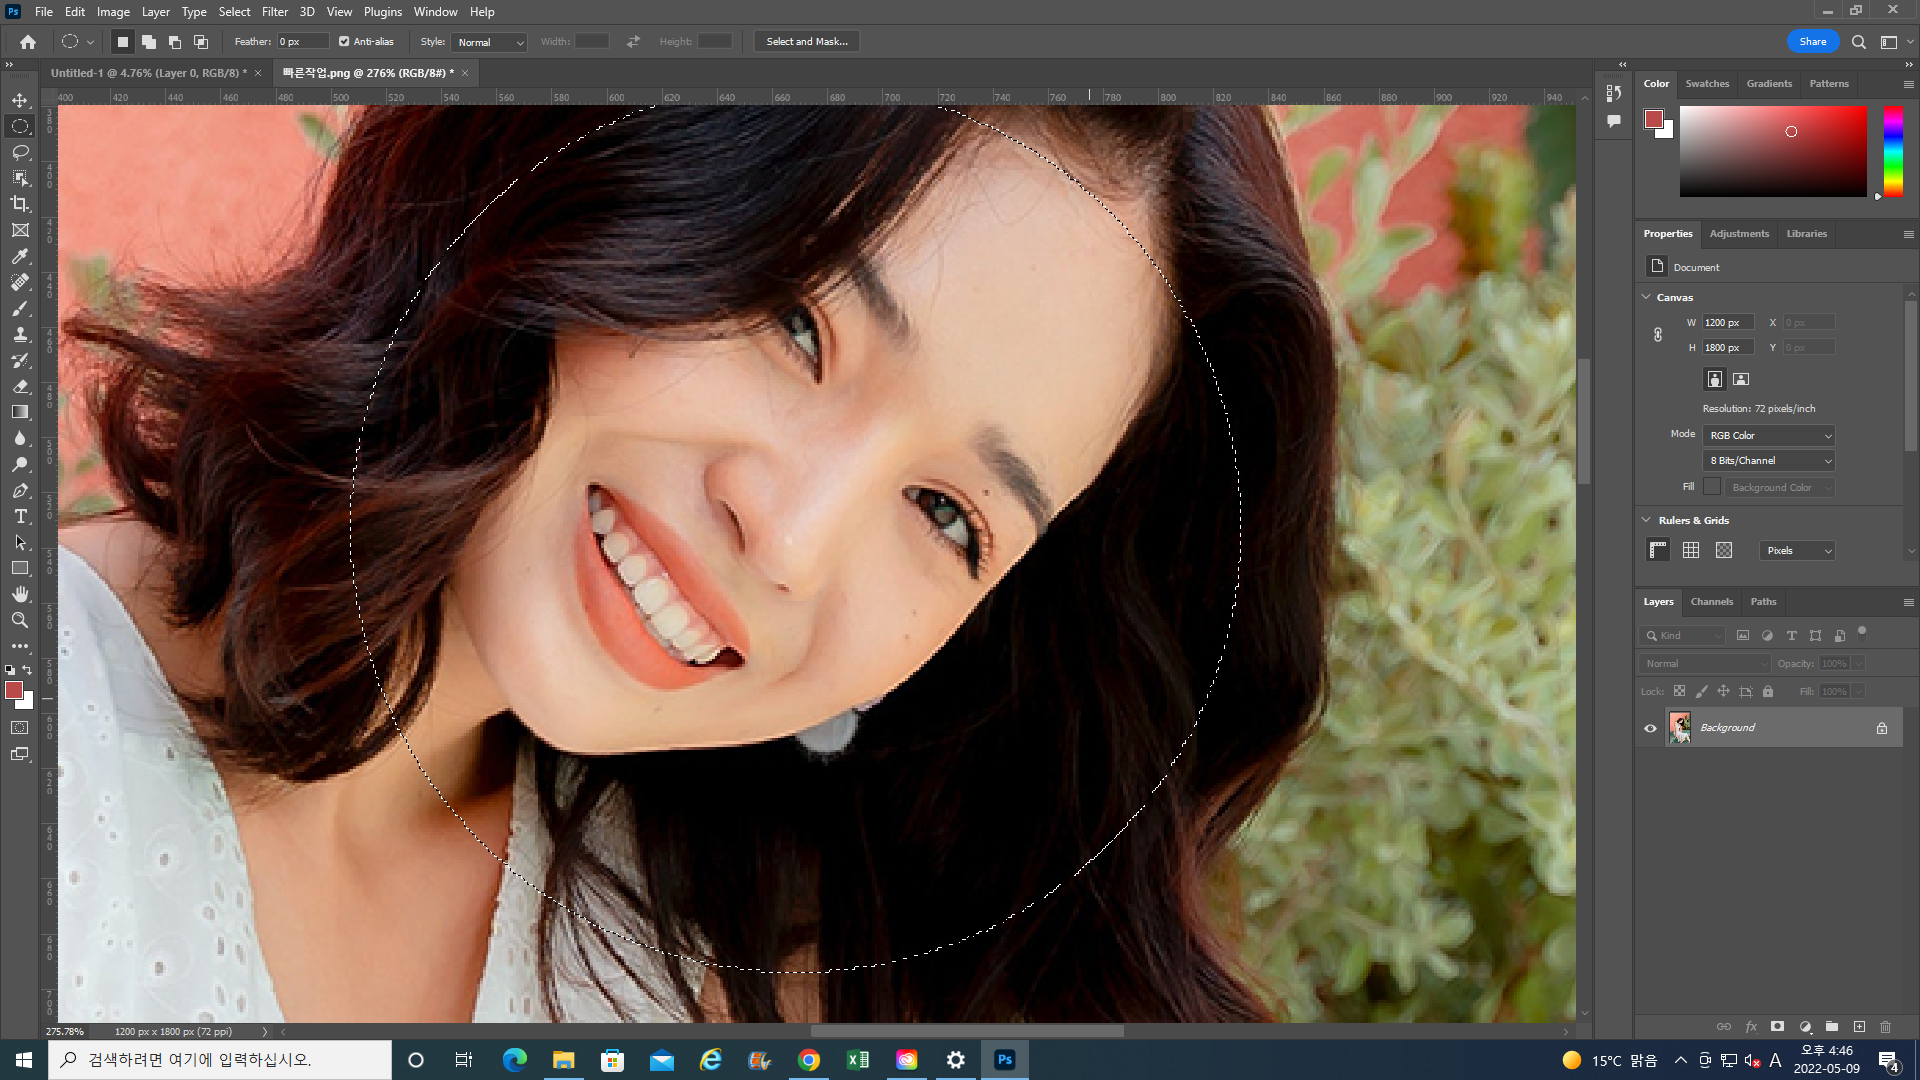Toggle the grid icon in Rulers & Grids
This screenshot has width=1920, height=1080.
pyautogui.click(x=1691, y=550)
